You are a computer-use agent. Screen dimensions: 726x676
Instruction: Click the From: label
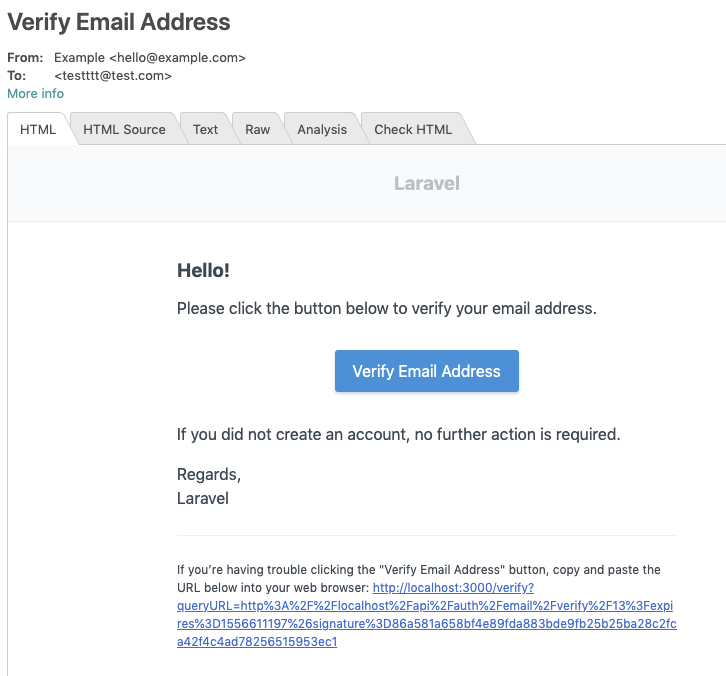click(x=24, y=58)
